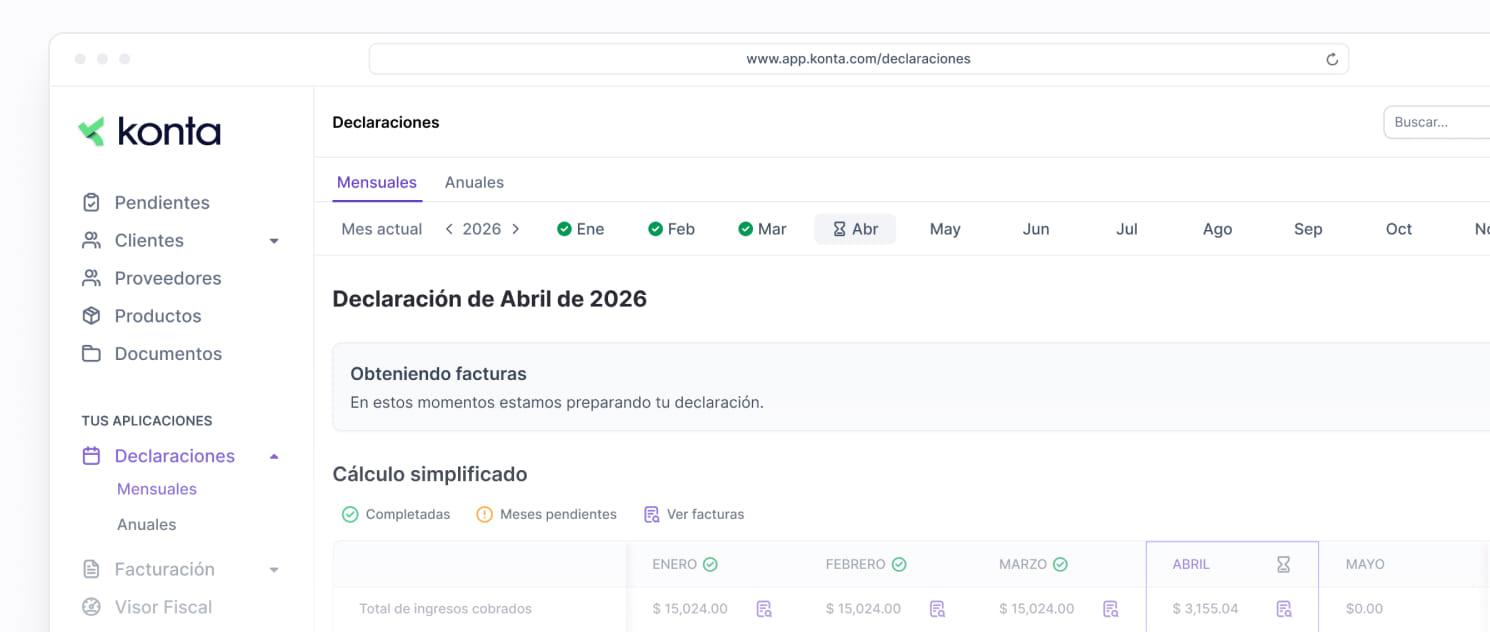The height and width of the screenshot is (632, 1490).
Task: Select the Mar month tab
Action: 762,229
